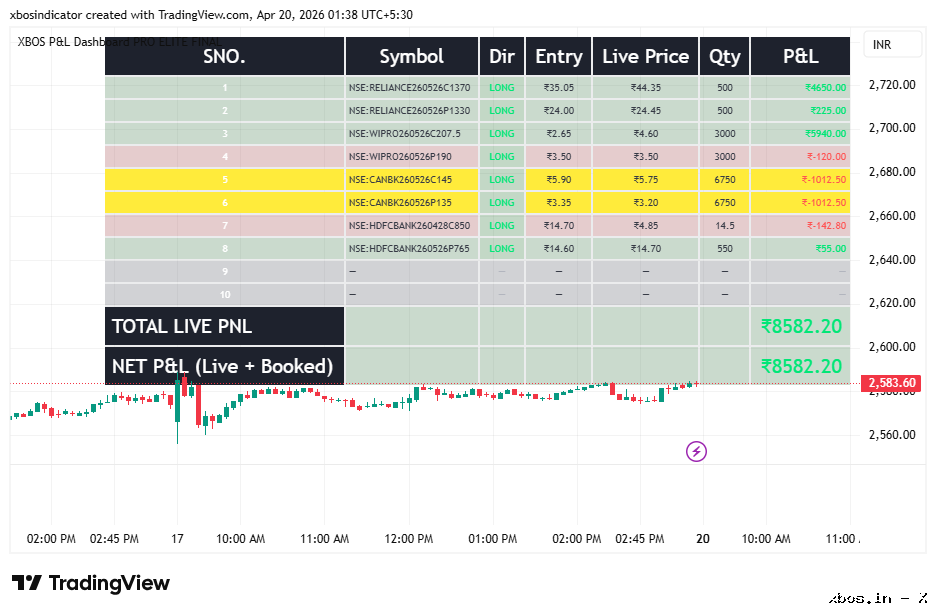Click the 550 quantity value
The width and height of the screenshot is (936, 613).
pyautogui.click(x=725, y=248)
